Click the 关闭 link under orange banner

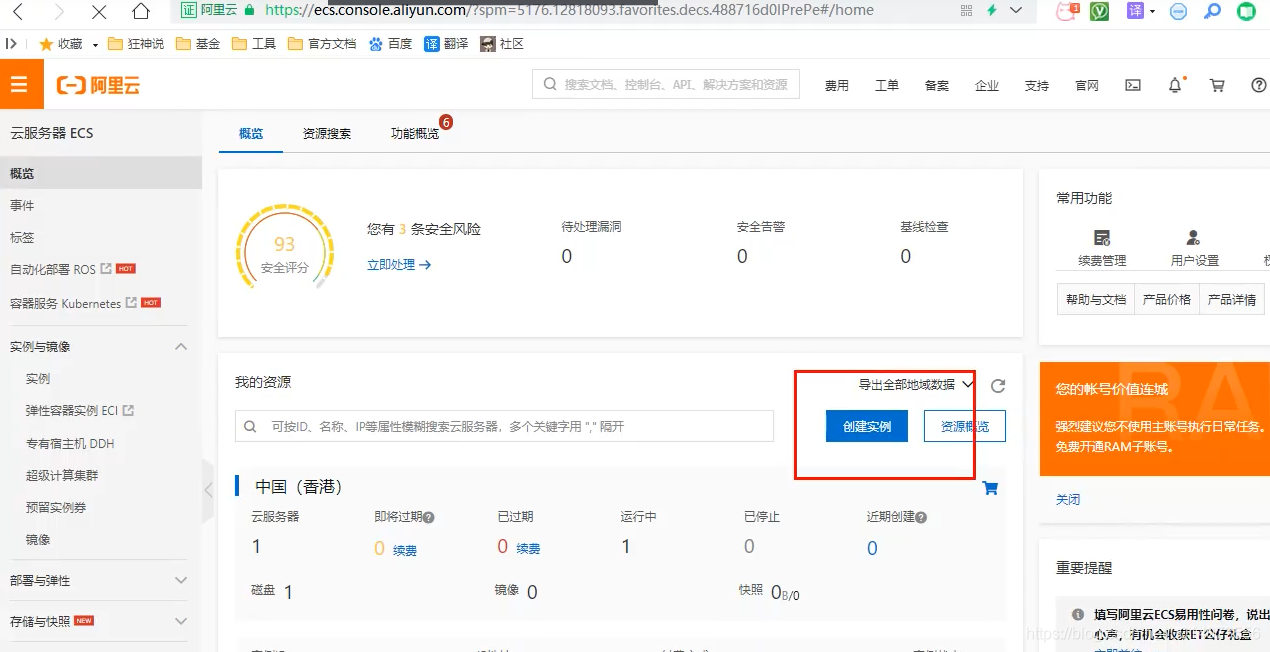point(1068,499)
